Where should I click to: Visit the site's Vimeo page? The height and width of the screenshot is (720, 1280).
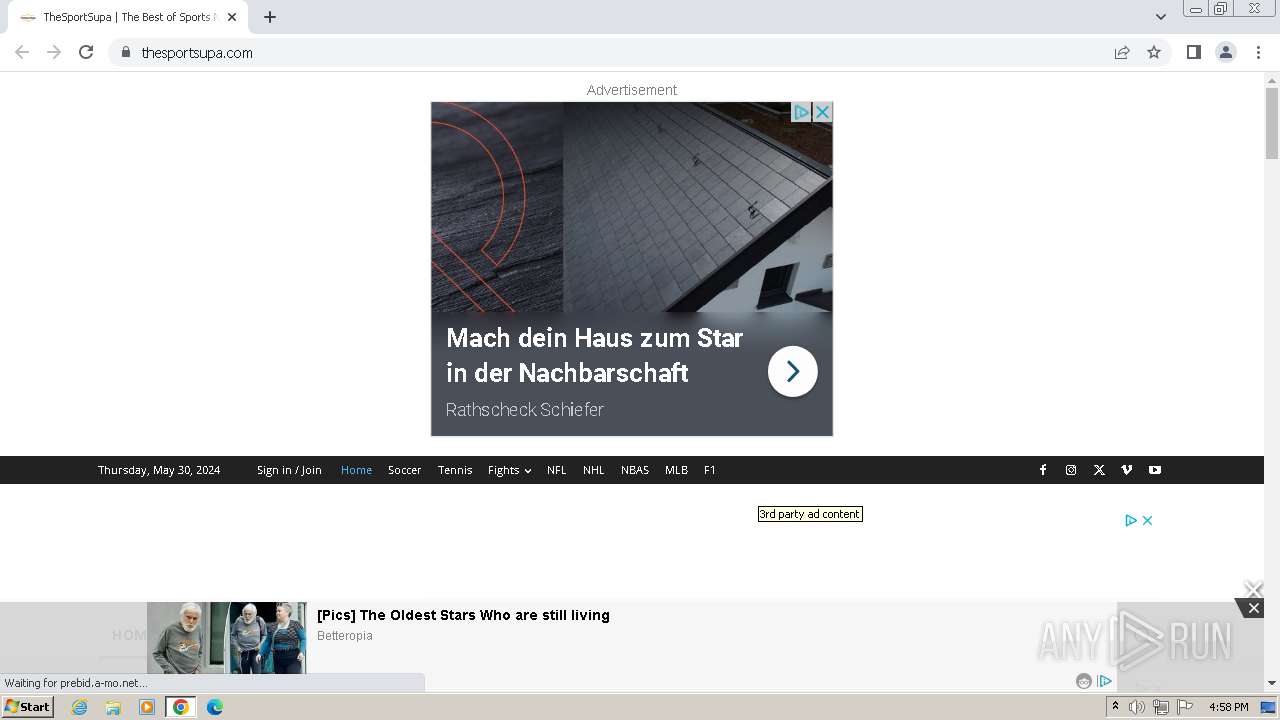(x=1127, y=470)
